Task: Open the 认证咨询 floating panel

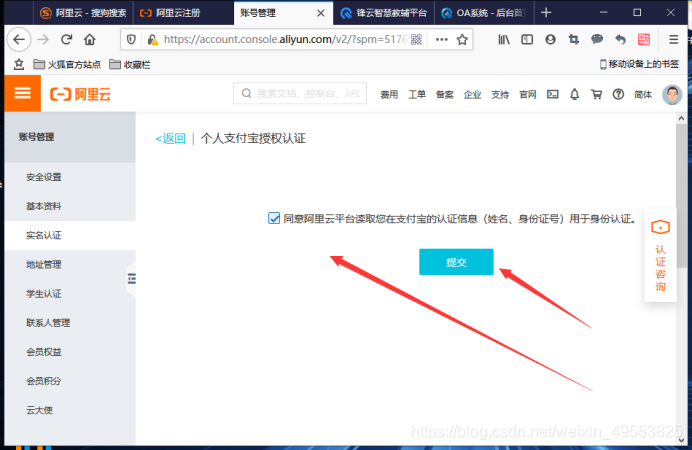Action: pyautogui.click(x=660, y=255)
